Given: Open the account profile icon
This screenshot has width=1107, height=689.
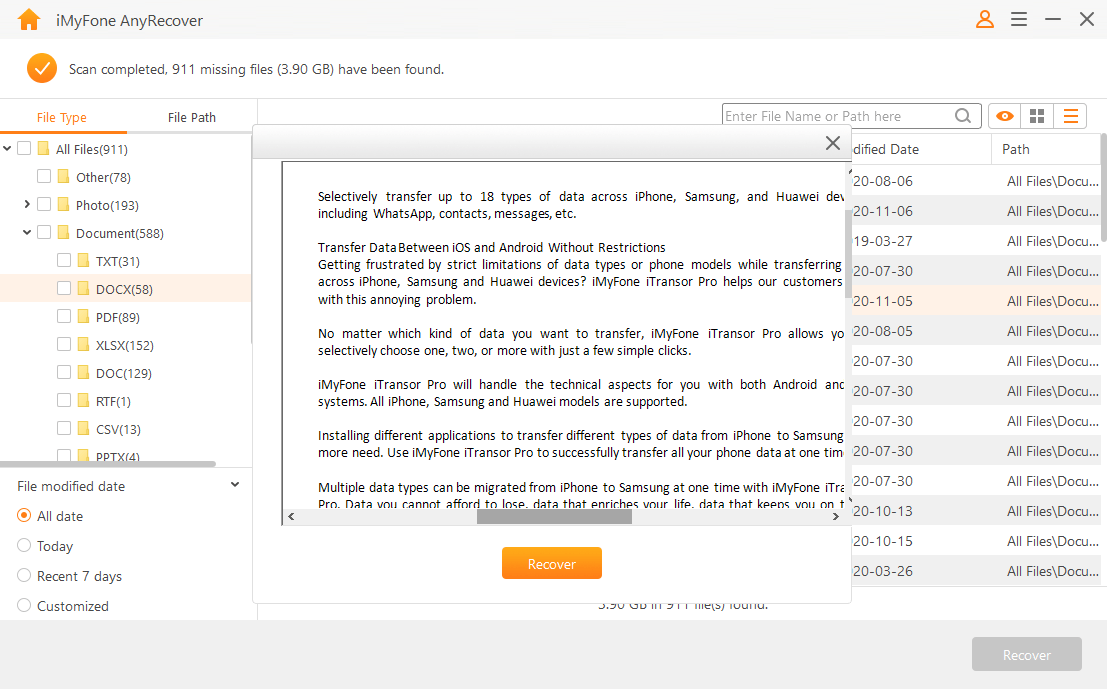Looking at the screenshot, I should point(984,19).
